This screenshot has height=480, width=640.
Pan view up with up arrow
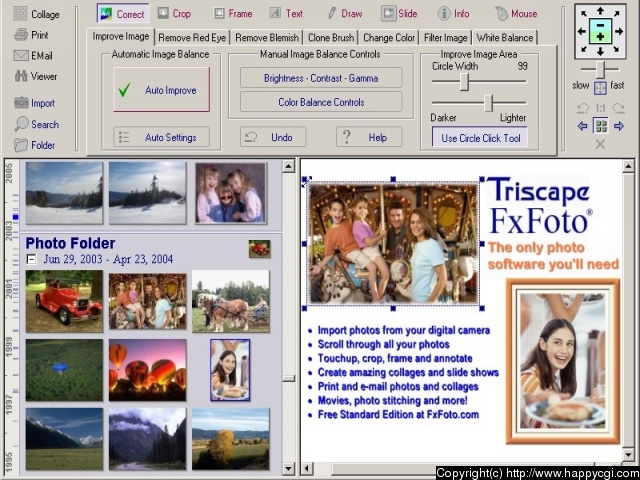(x=600, y=11)
